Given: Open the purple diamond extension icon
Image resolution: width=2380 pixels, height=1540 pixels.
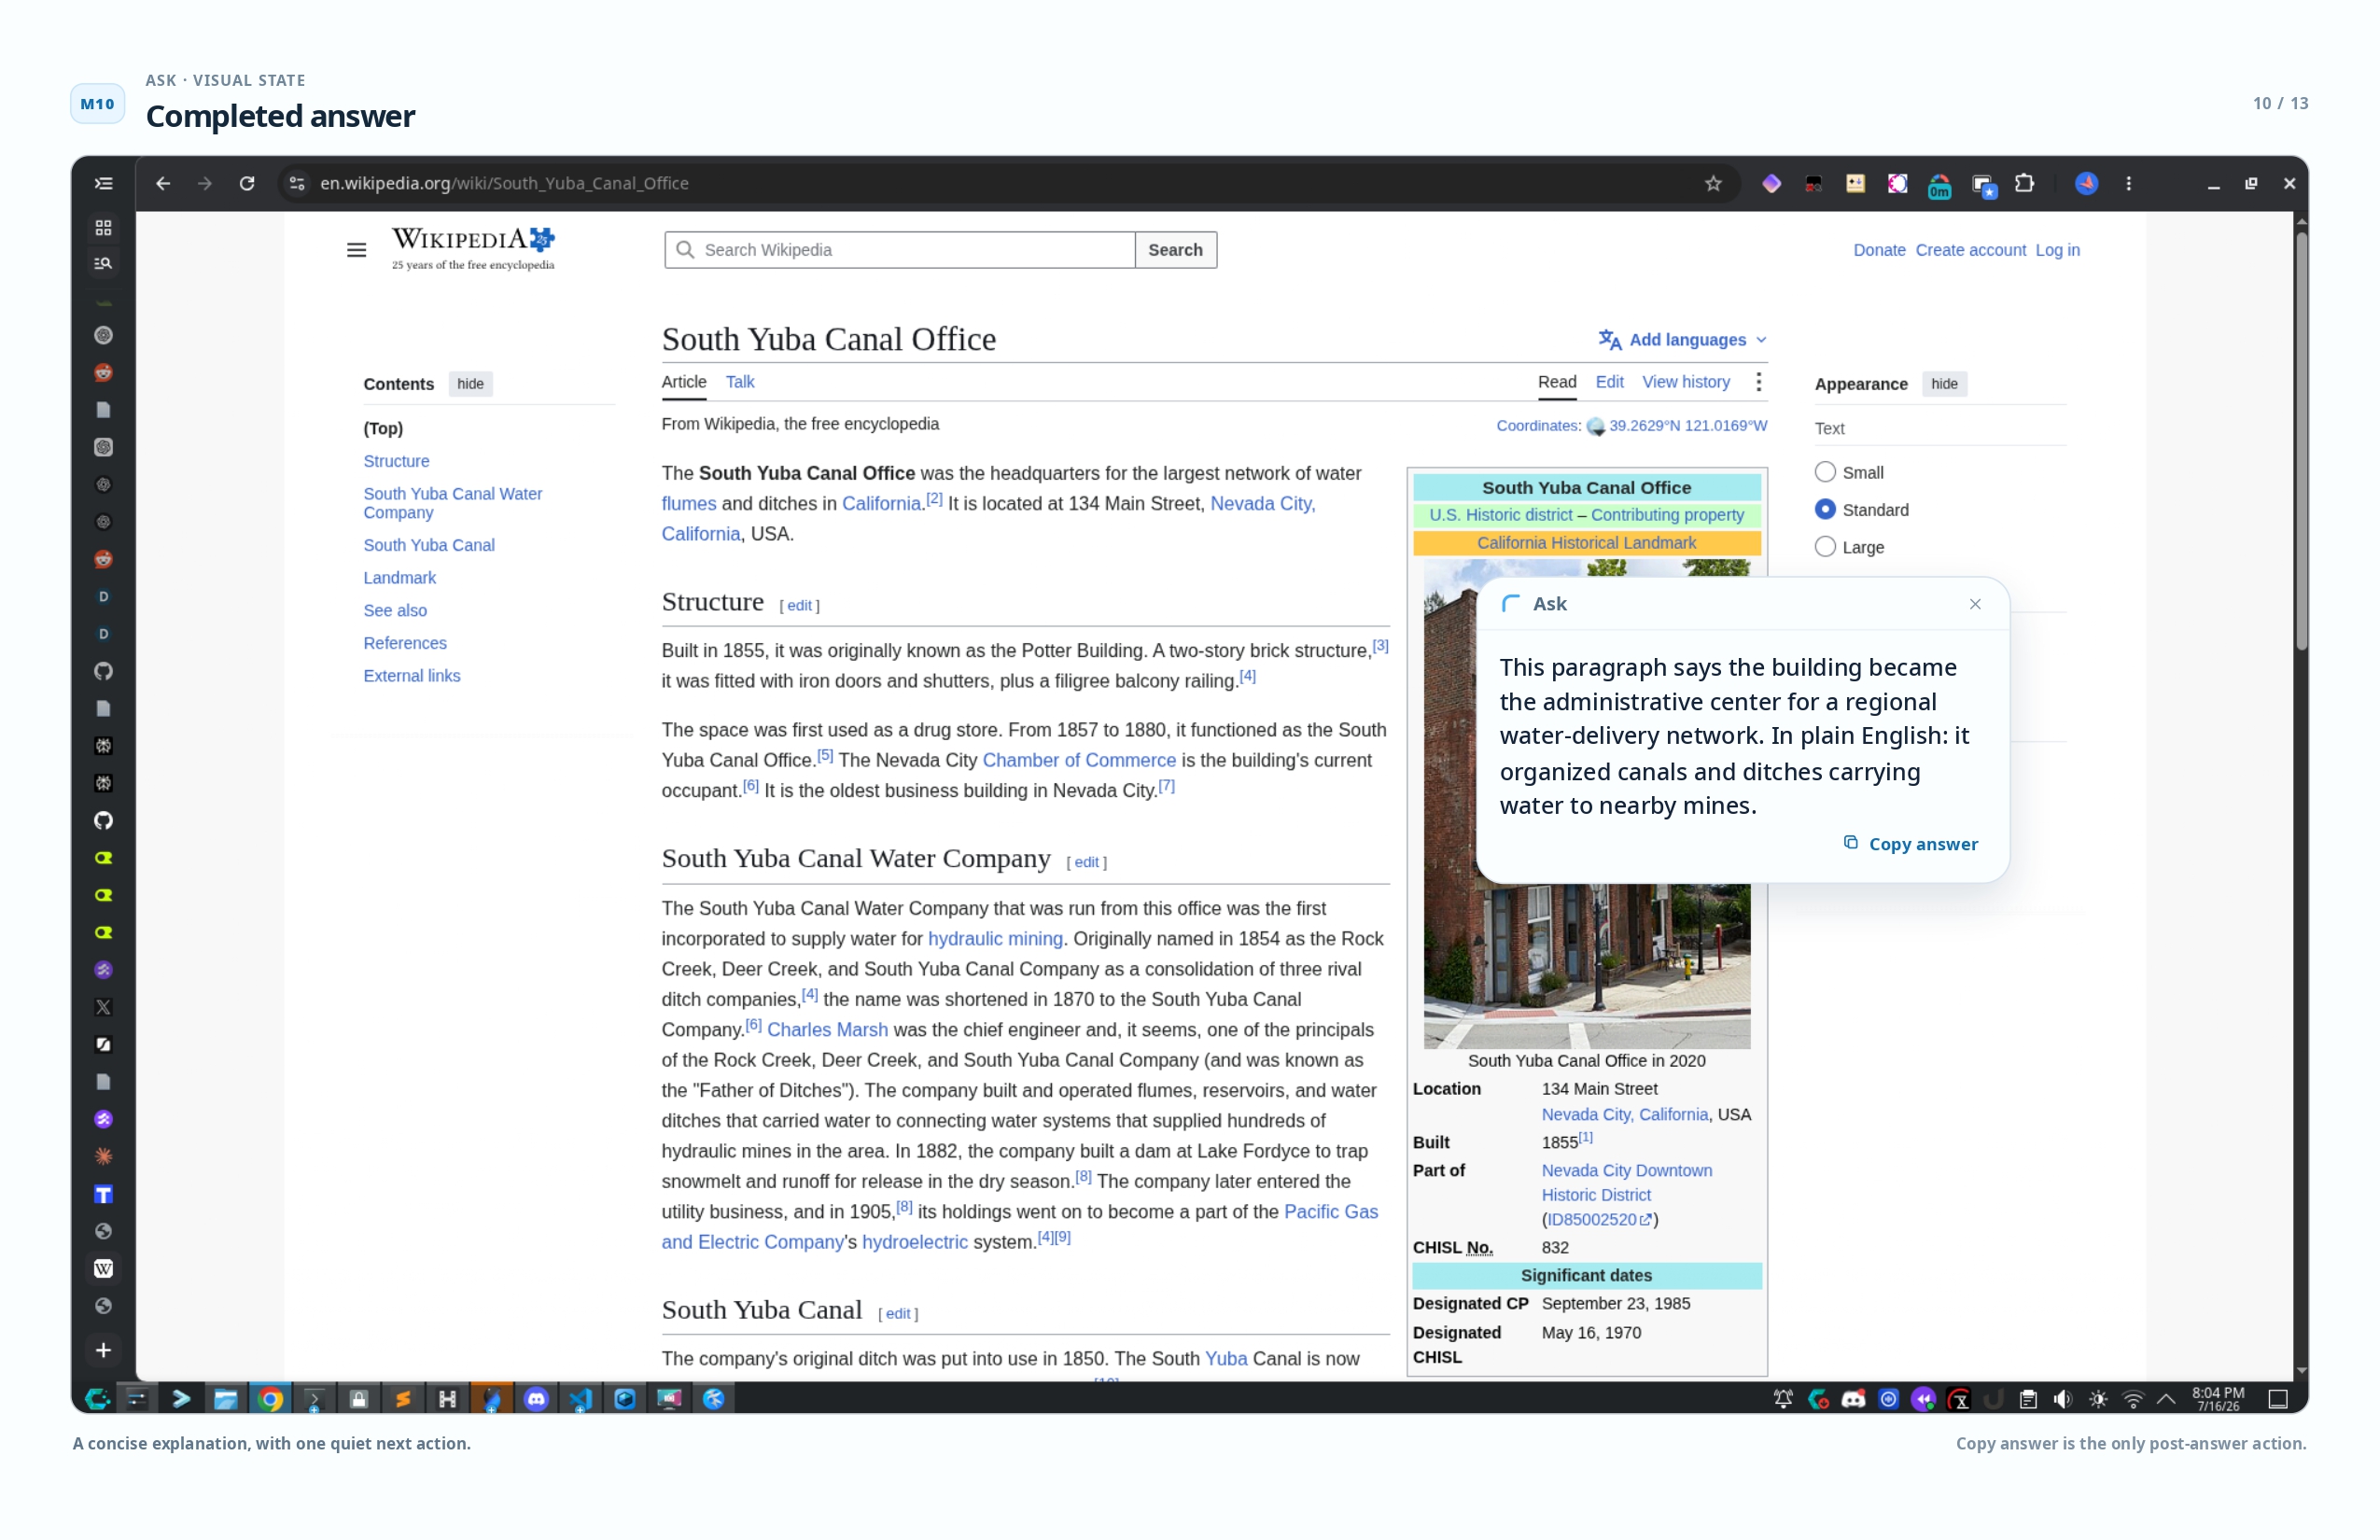Looking at the screenshot, I should pyautogui.click(x=1771, y=183).
